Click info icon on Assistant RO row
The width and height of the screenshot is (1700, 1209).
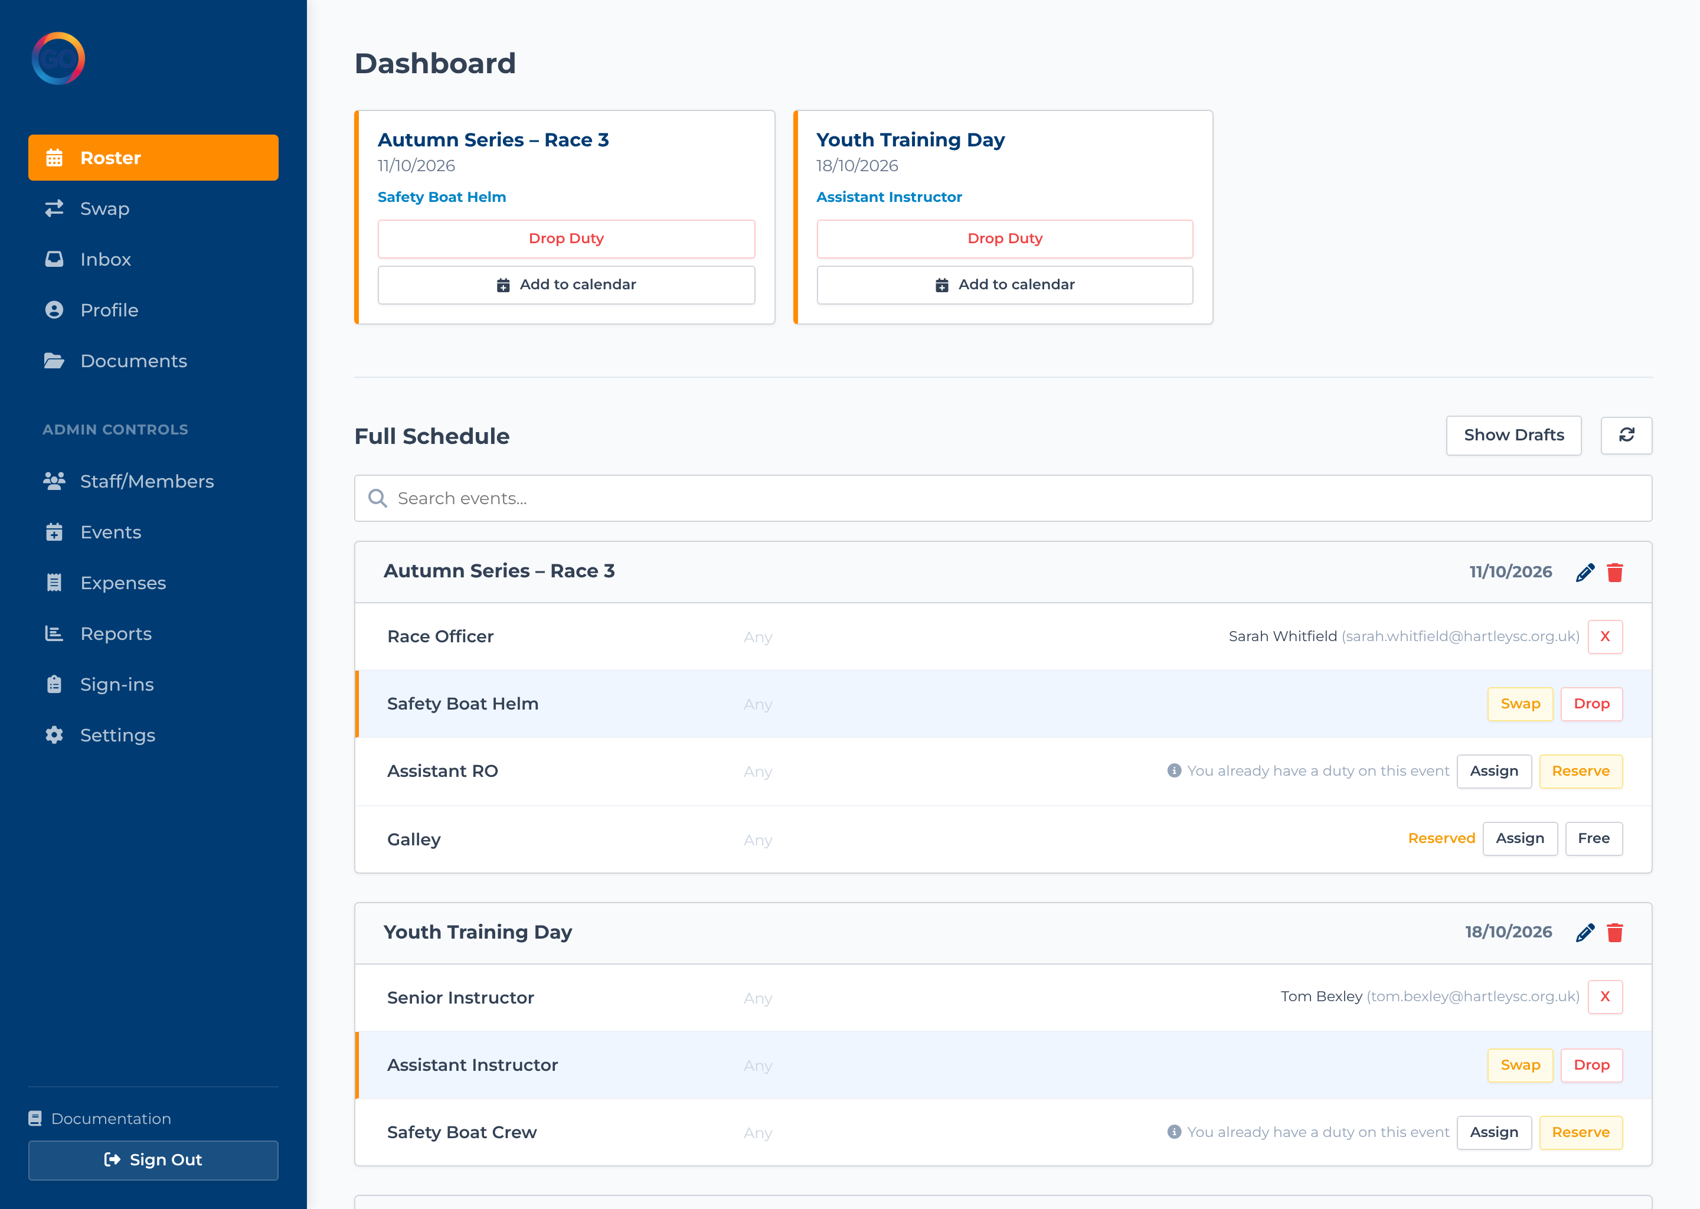[1174, 771]
